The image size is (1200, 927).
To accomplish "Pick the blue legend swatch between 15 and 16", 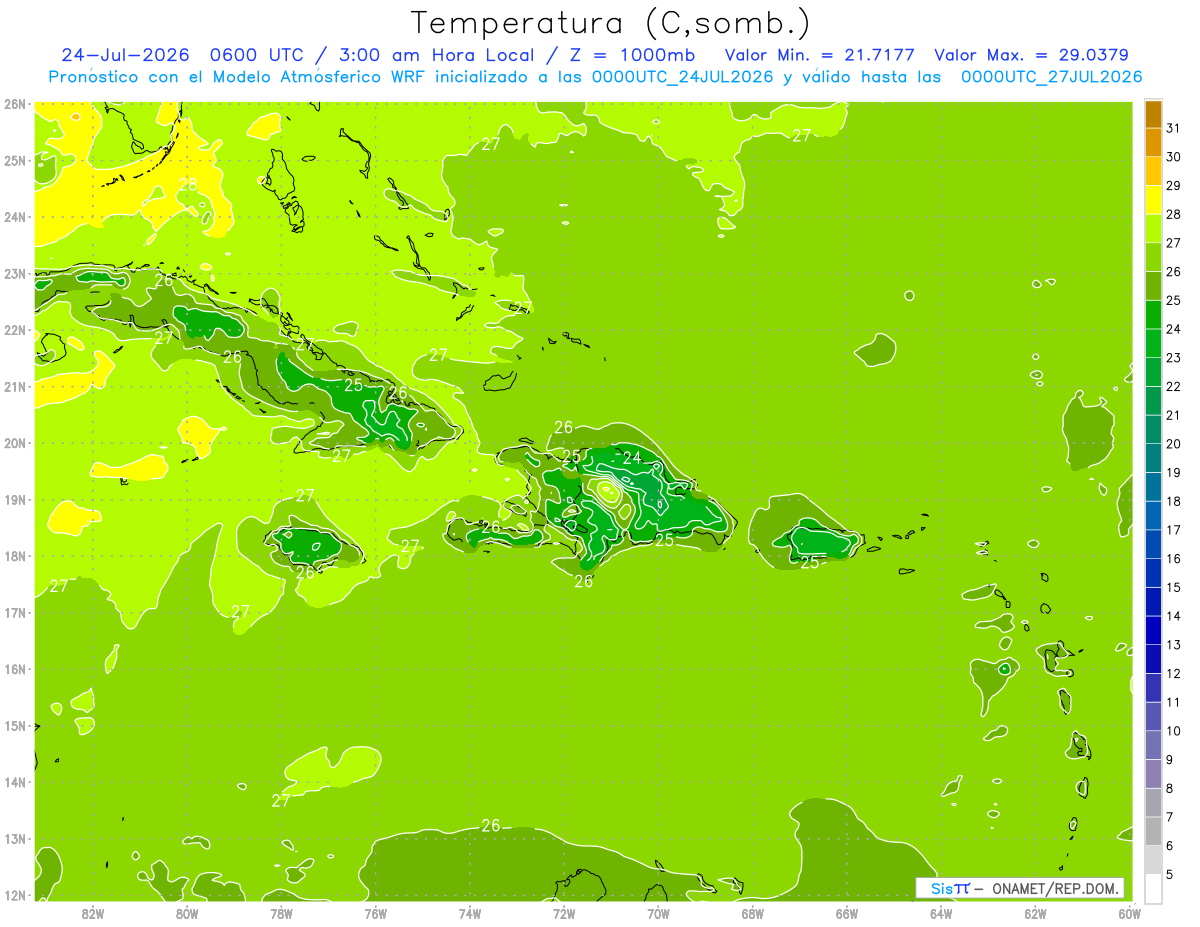I will (x=1153, y=574).
